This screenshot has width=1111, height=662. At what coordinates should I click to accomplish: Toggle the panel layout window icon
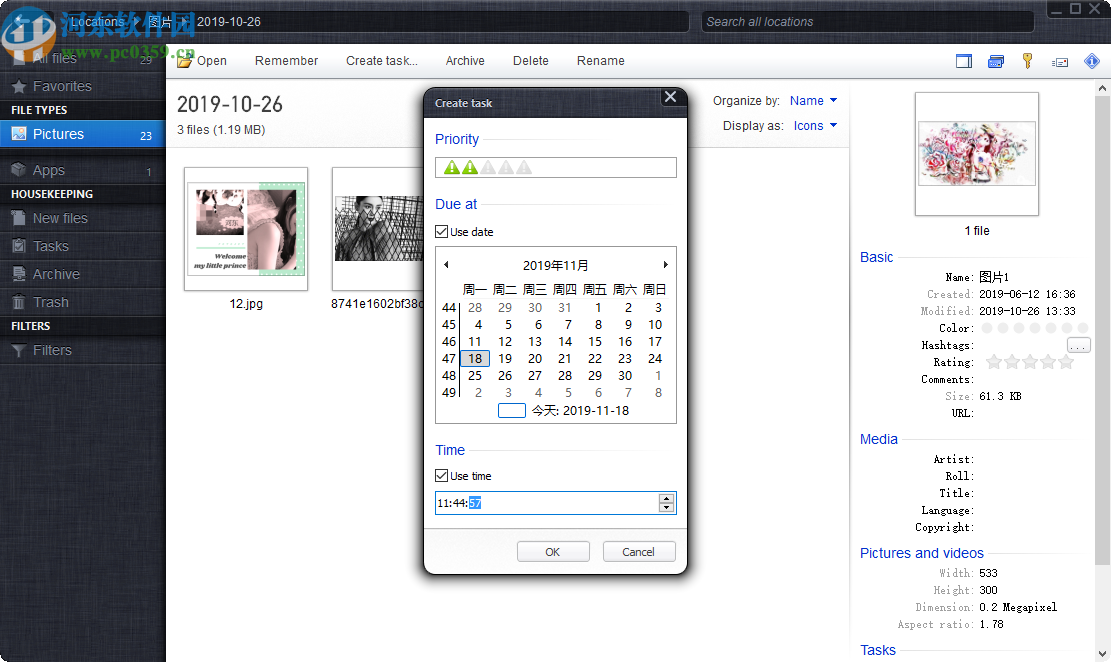[964, 61]
